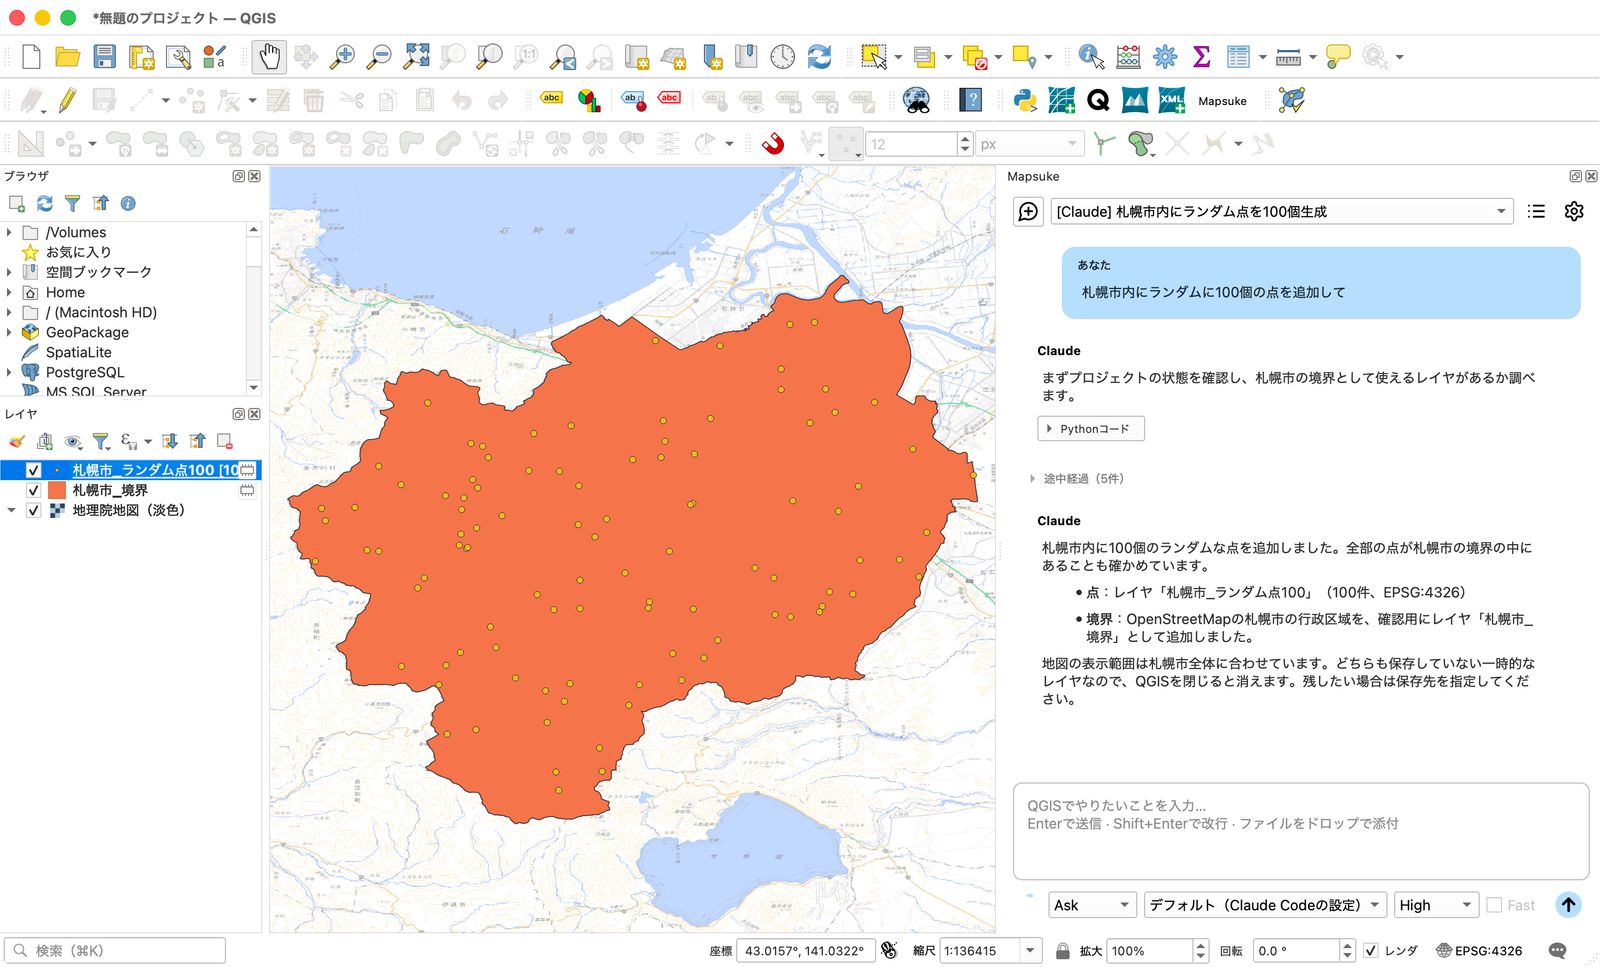Select the Home browser item
The image size is (1600, 967).
click(65, 292)
